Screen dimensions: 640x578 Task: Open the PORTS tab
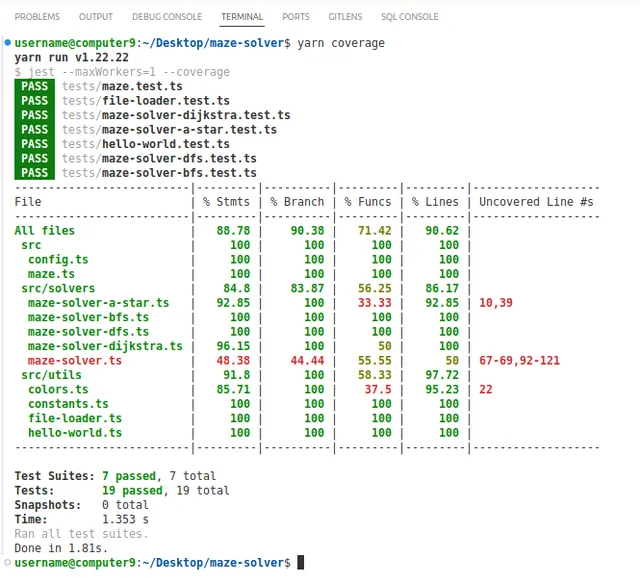pyautogui.click(x=296, y=17)
